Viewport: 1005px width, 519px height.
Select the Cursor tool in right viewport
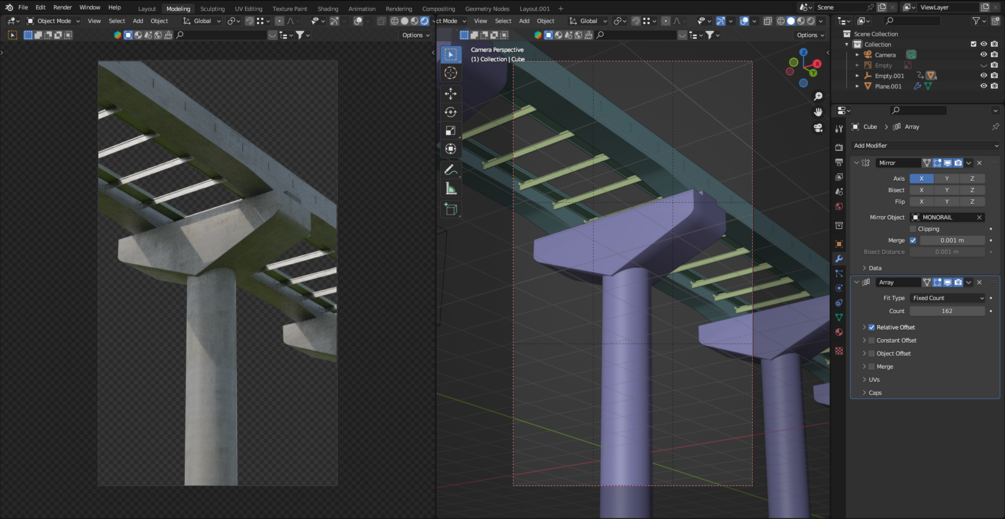click(x=451, y=73)
